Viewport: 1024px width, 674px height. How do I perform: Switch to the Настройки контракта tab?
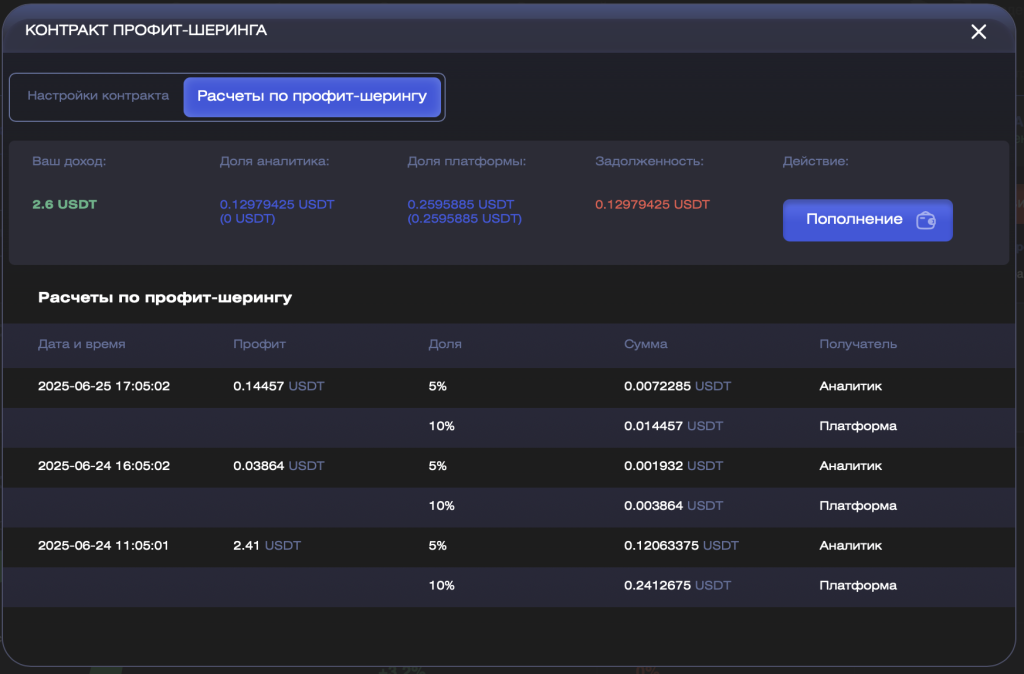coord(98,96)
